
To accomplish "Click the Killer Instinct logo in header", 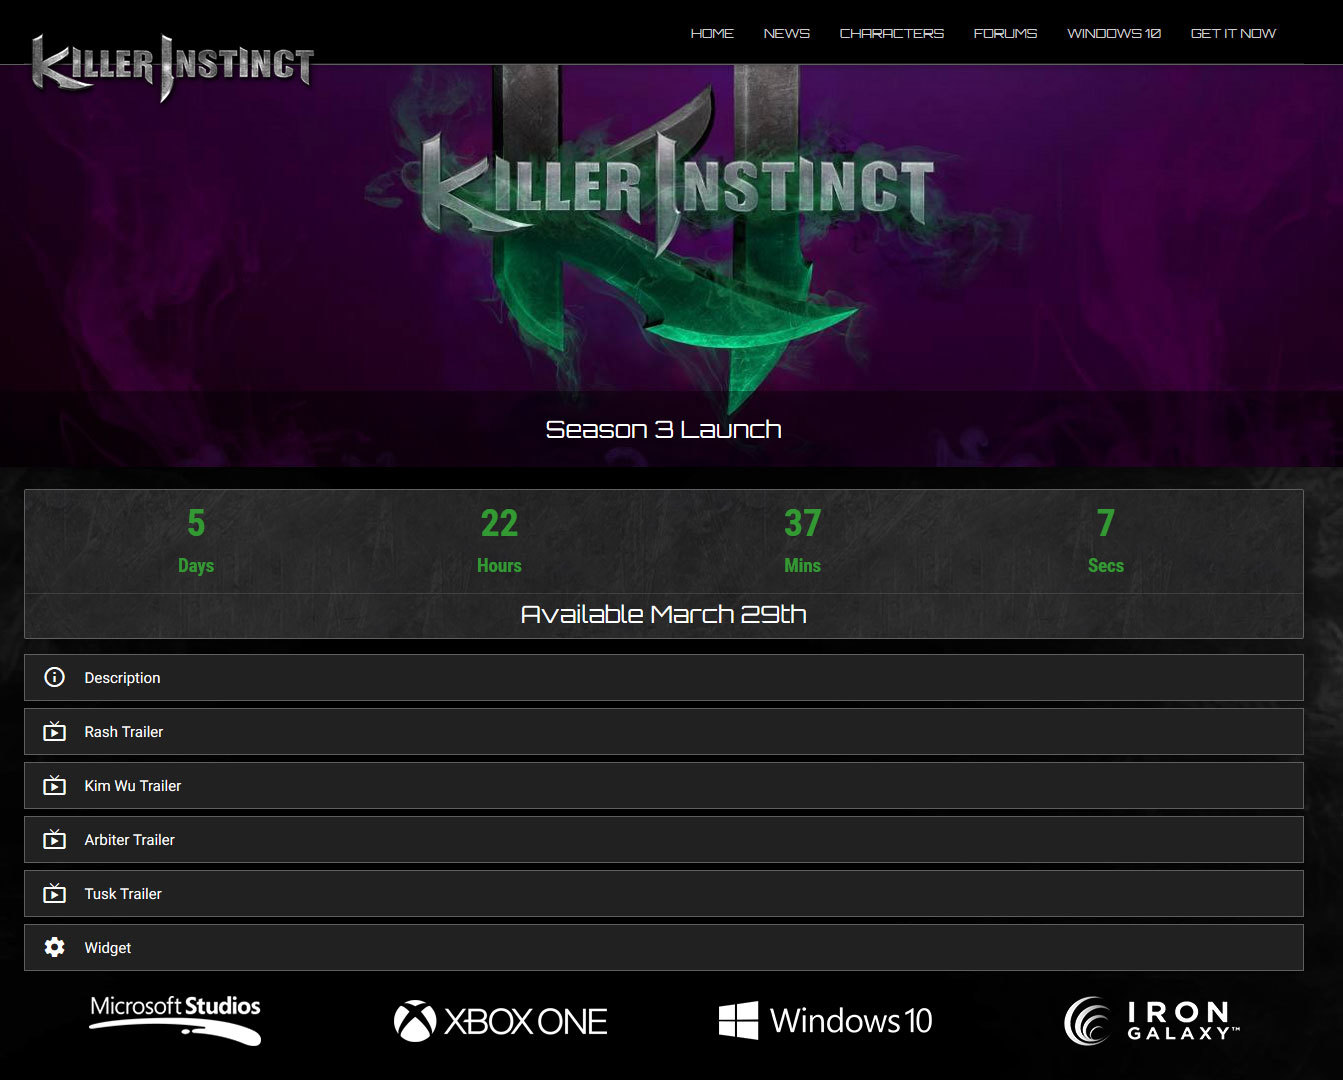I will click(x=172, y=66).
